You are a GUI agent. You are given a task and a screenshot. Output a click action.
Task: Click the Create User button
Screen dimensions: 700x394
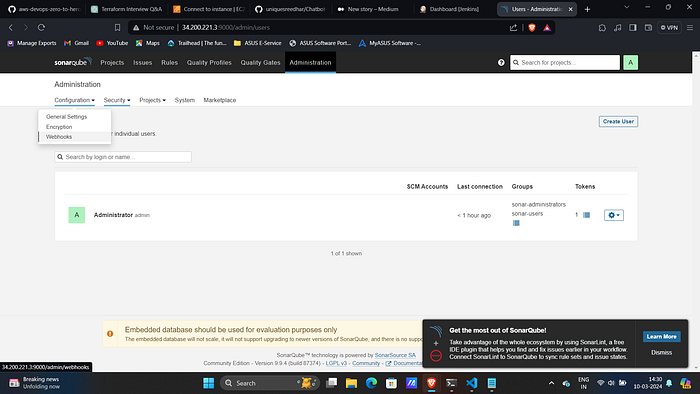coord(618,121)
